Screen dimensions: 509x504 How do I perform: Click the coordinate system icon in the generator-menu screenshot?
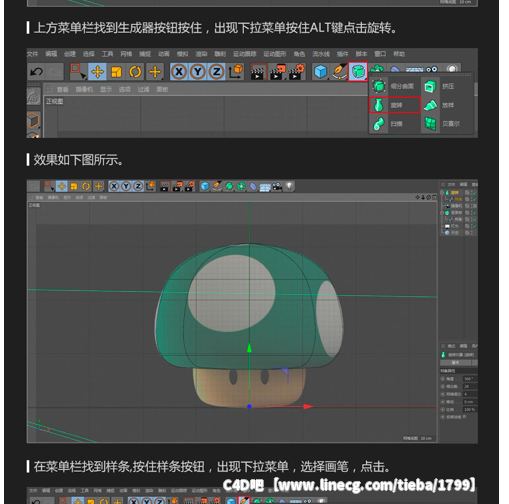(x=236, y=72)
